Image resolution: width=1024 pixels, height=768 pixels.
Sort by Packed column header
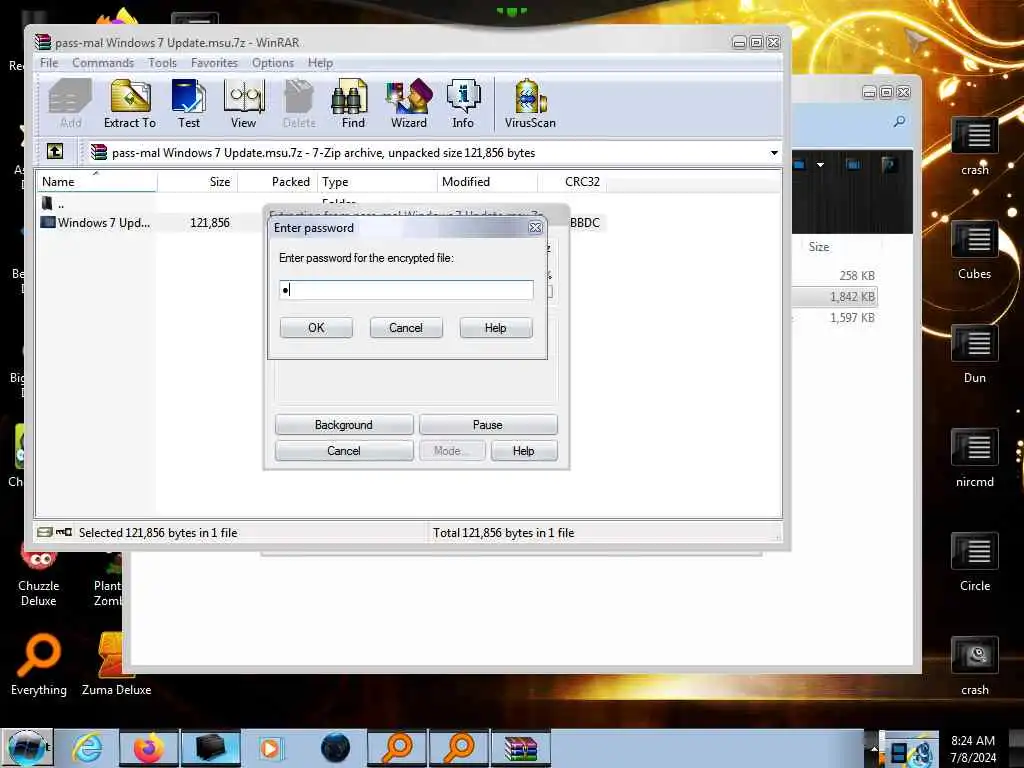(278, 182)
